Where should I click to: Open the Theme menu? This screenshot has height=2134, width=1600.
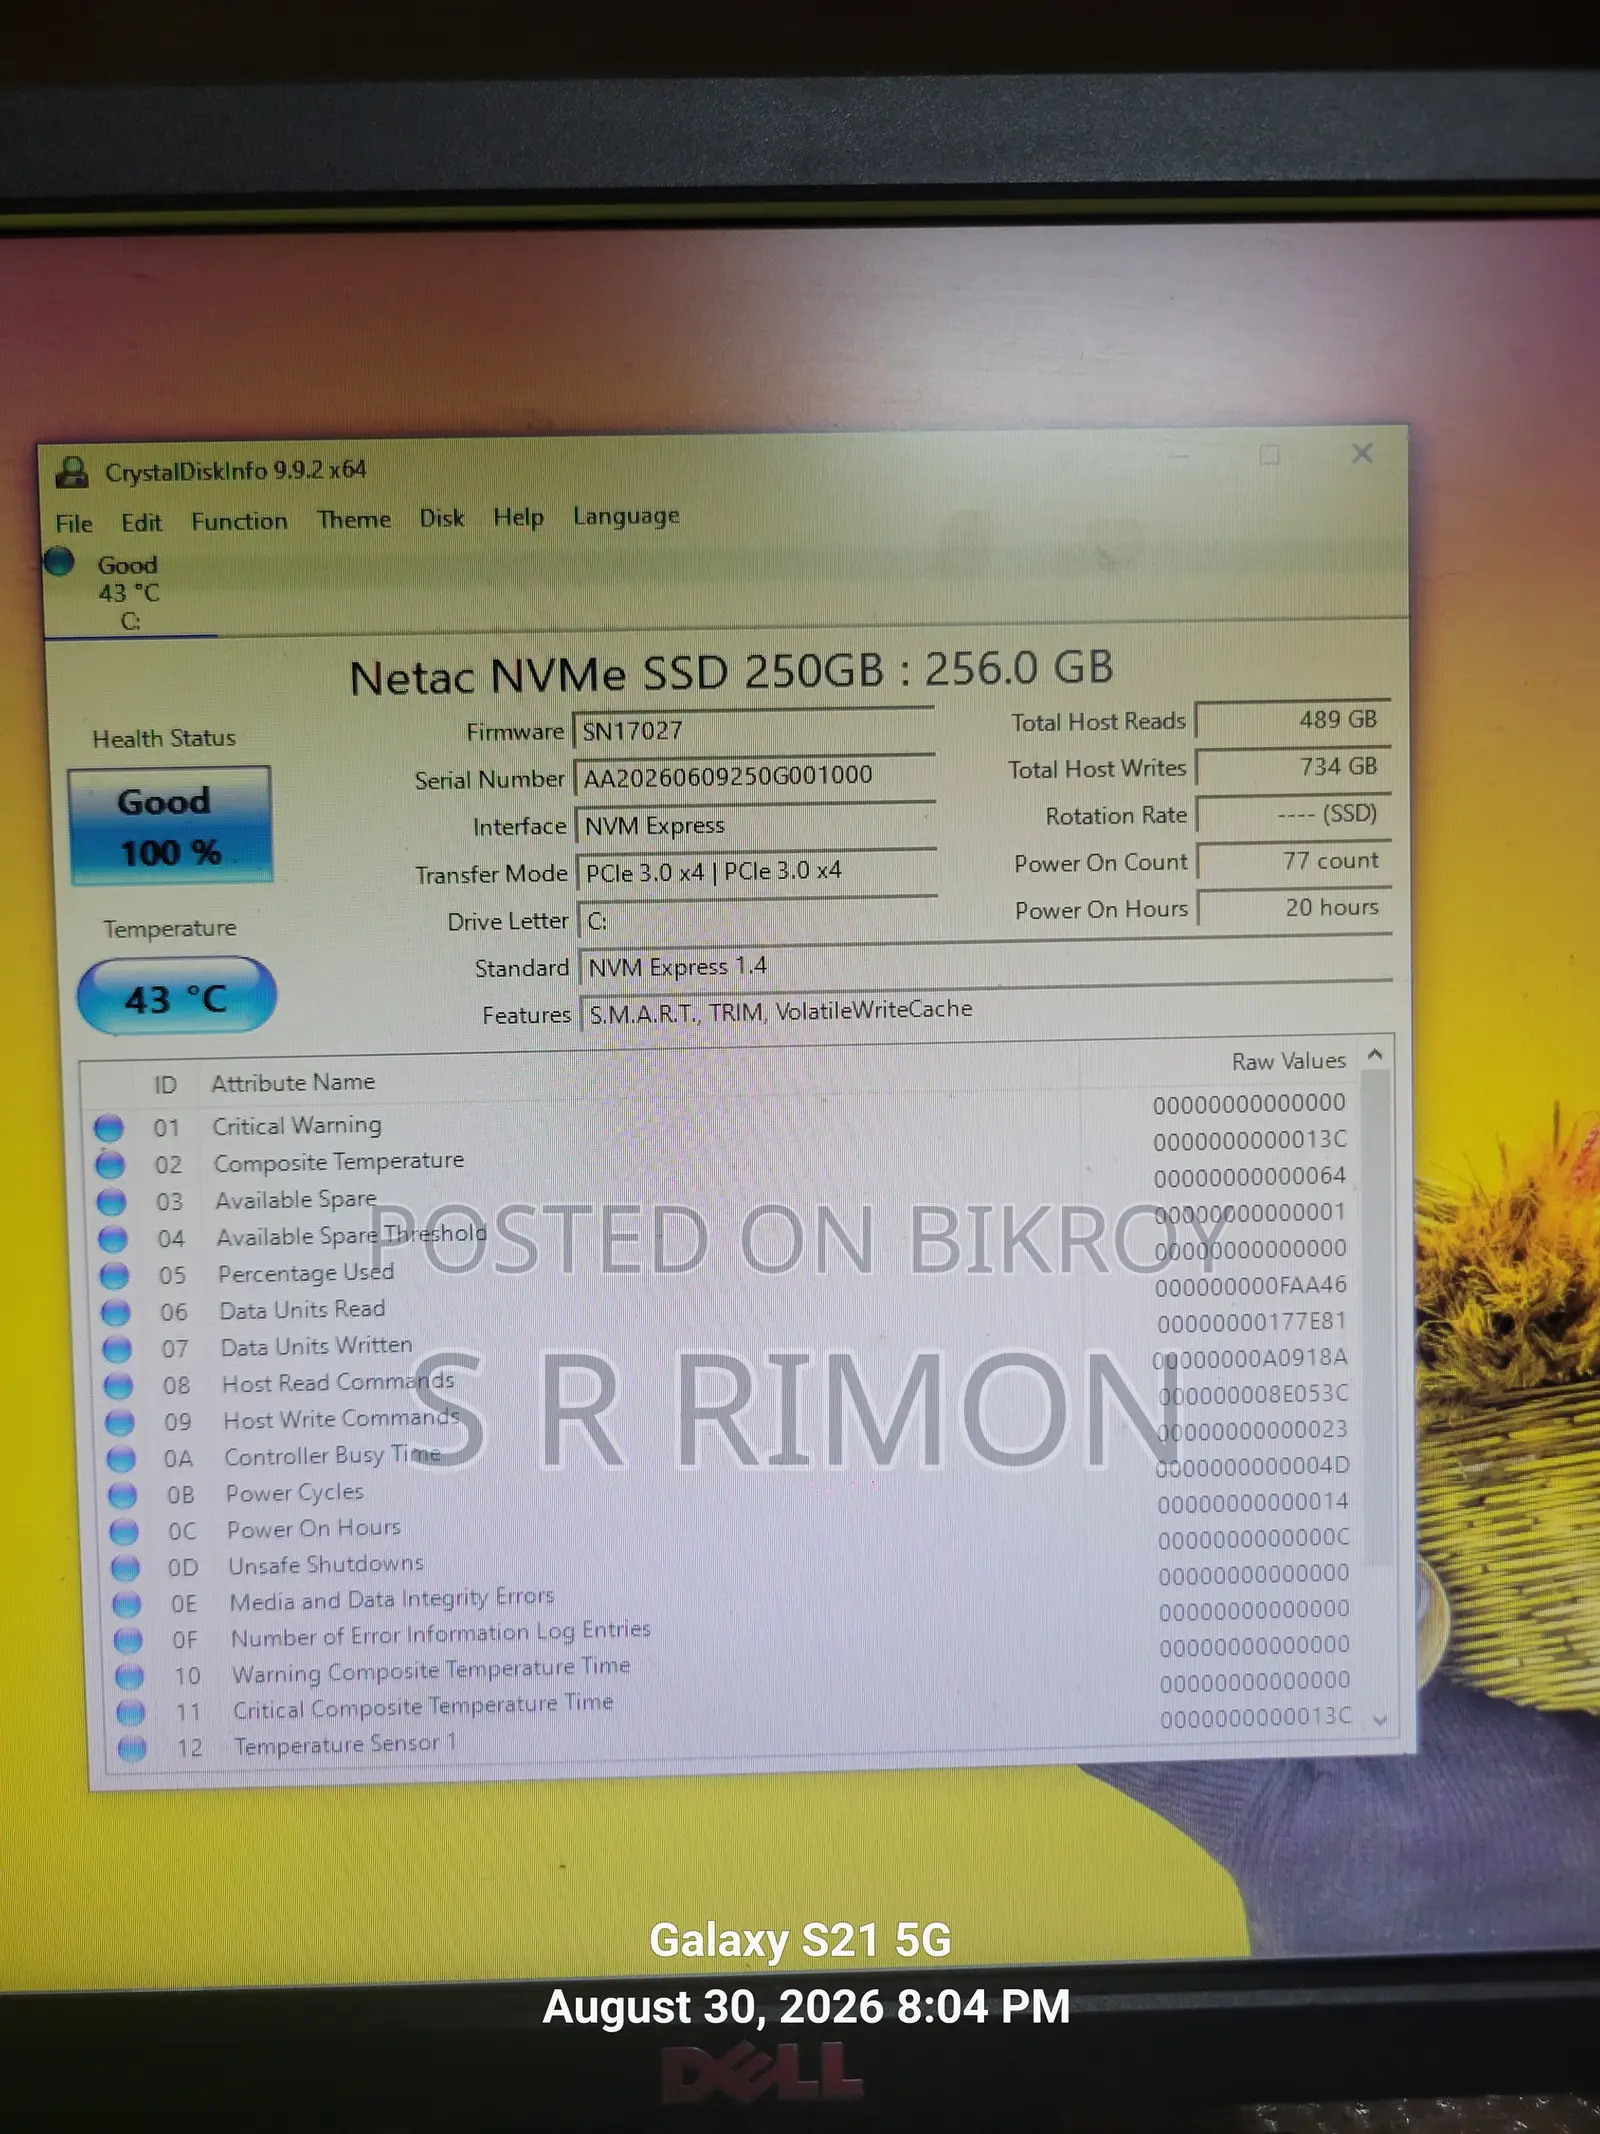coord(354,519)
